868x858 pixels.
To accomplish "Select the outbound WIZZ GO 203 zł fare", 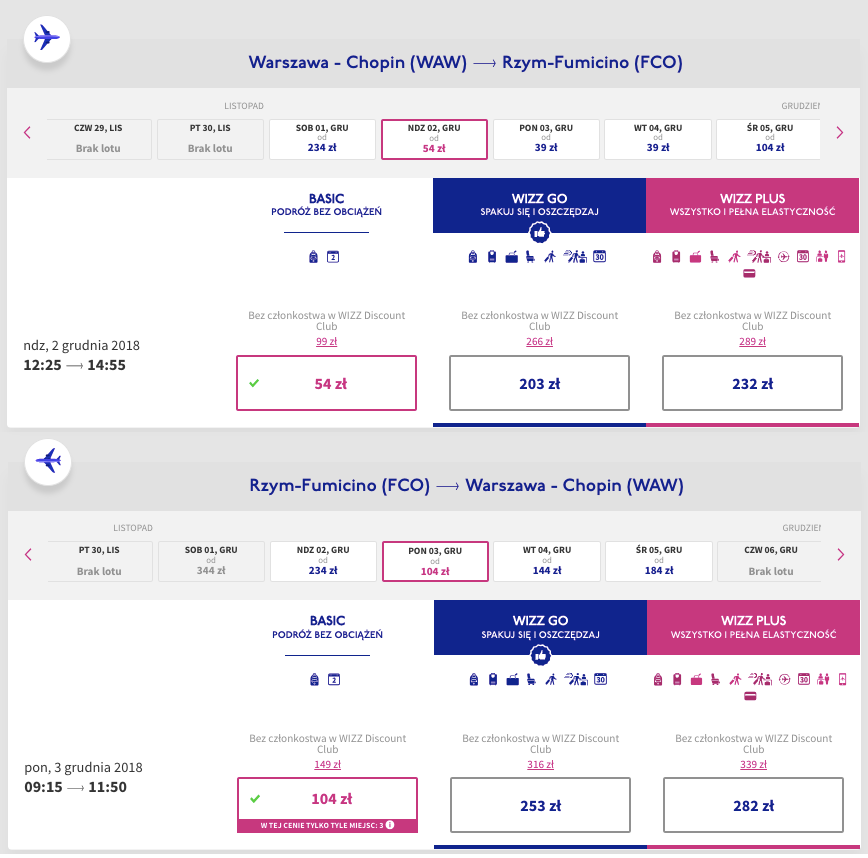I will (539, 383).
